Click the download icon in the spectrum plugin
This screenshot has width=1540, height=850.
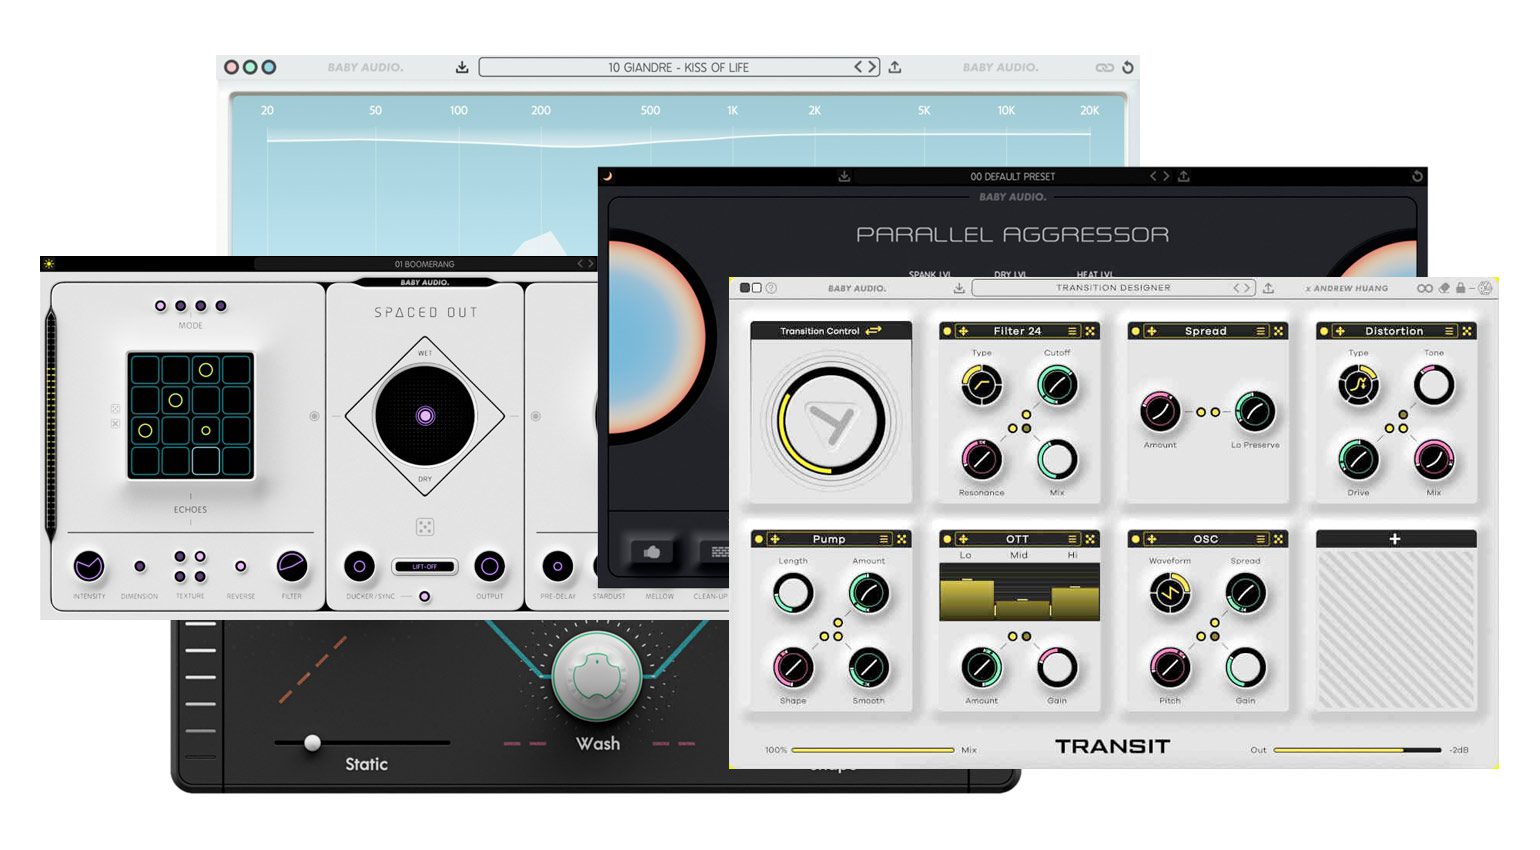point(462,67)
